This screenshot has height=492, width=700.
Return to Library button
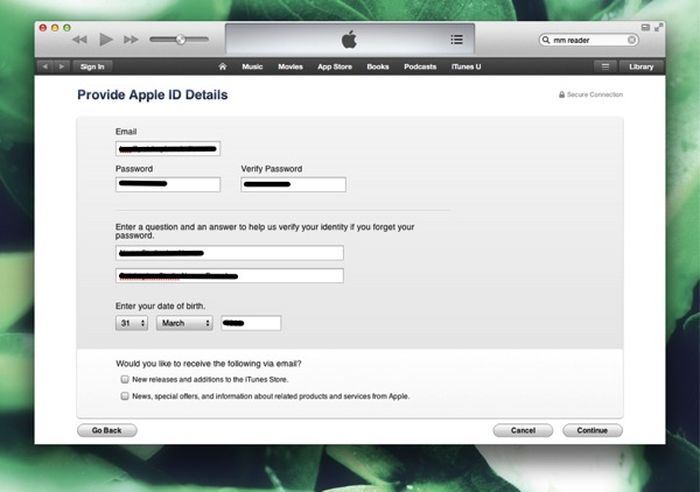(641, 67)
